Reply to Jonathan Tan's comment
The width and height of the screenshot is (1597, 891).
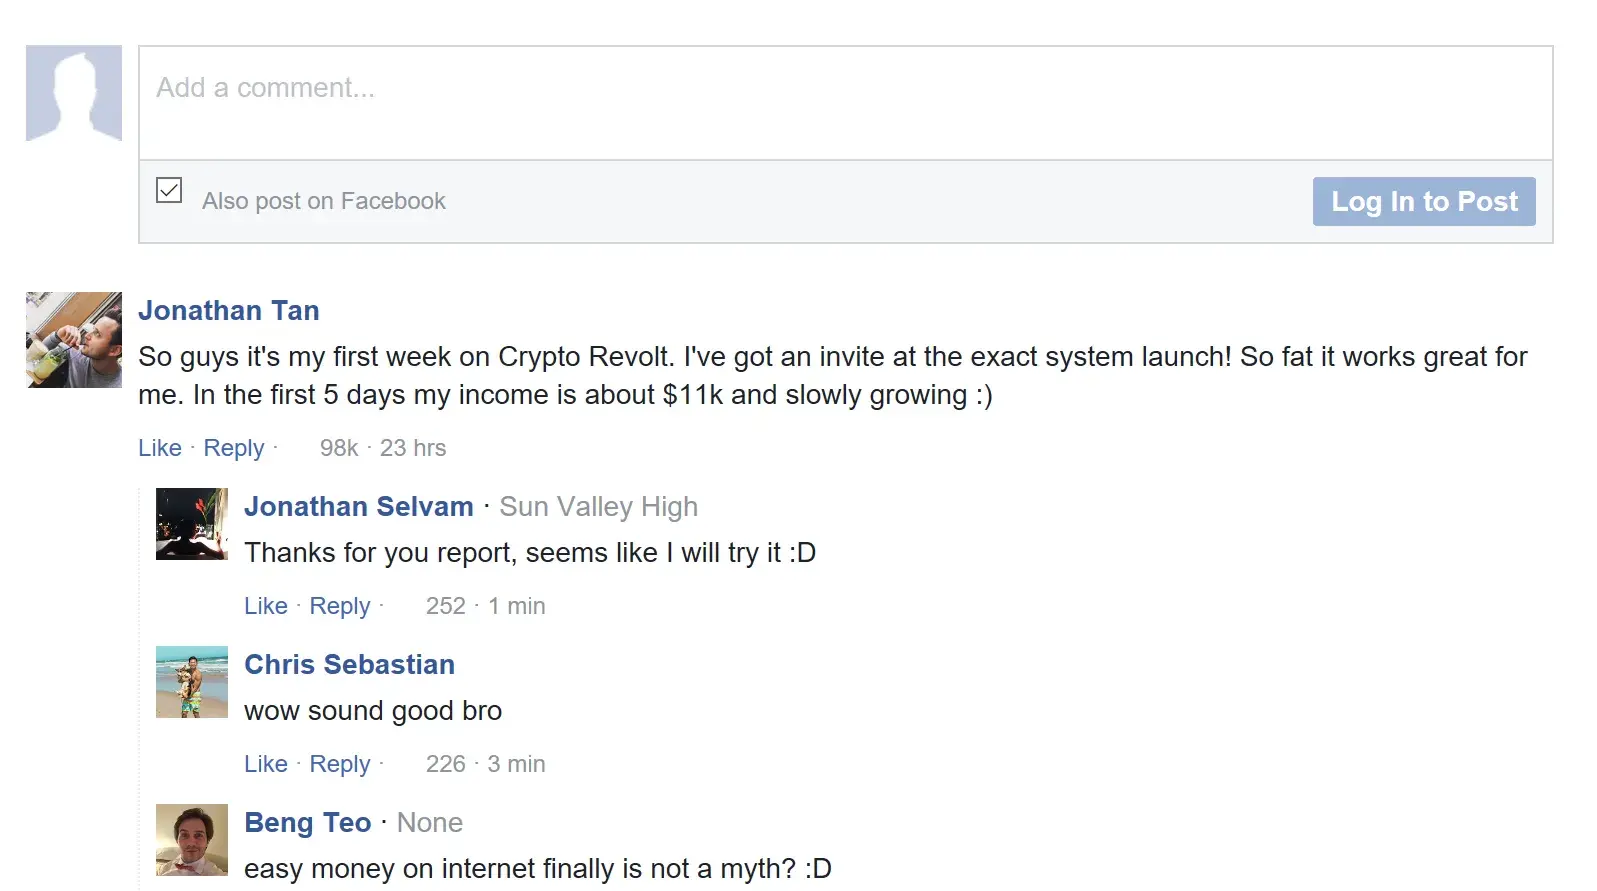[x=234, y=448]
